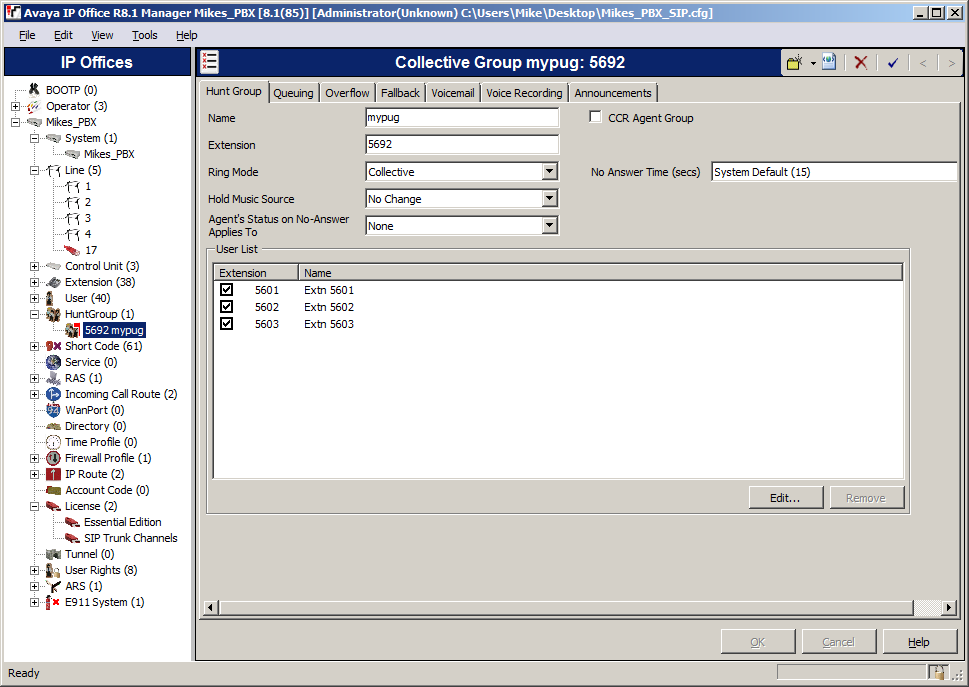Click the Tunnel icon

(x=53, y=554)
